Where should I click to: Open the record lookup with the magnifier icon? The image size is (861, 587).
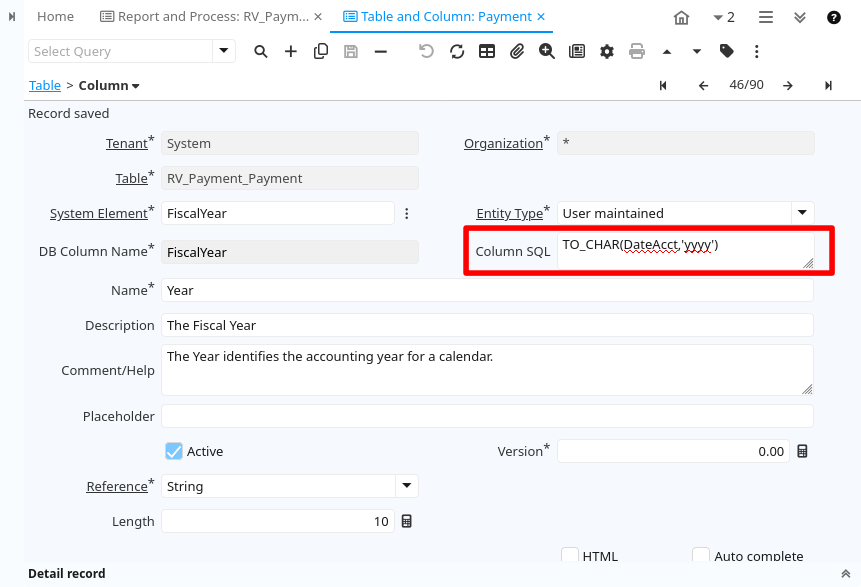tap(261, 51)
